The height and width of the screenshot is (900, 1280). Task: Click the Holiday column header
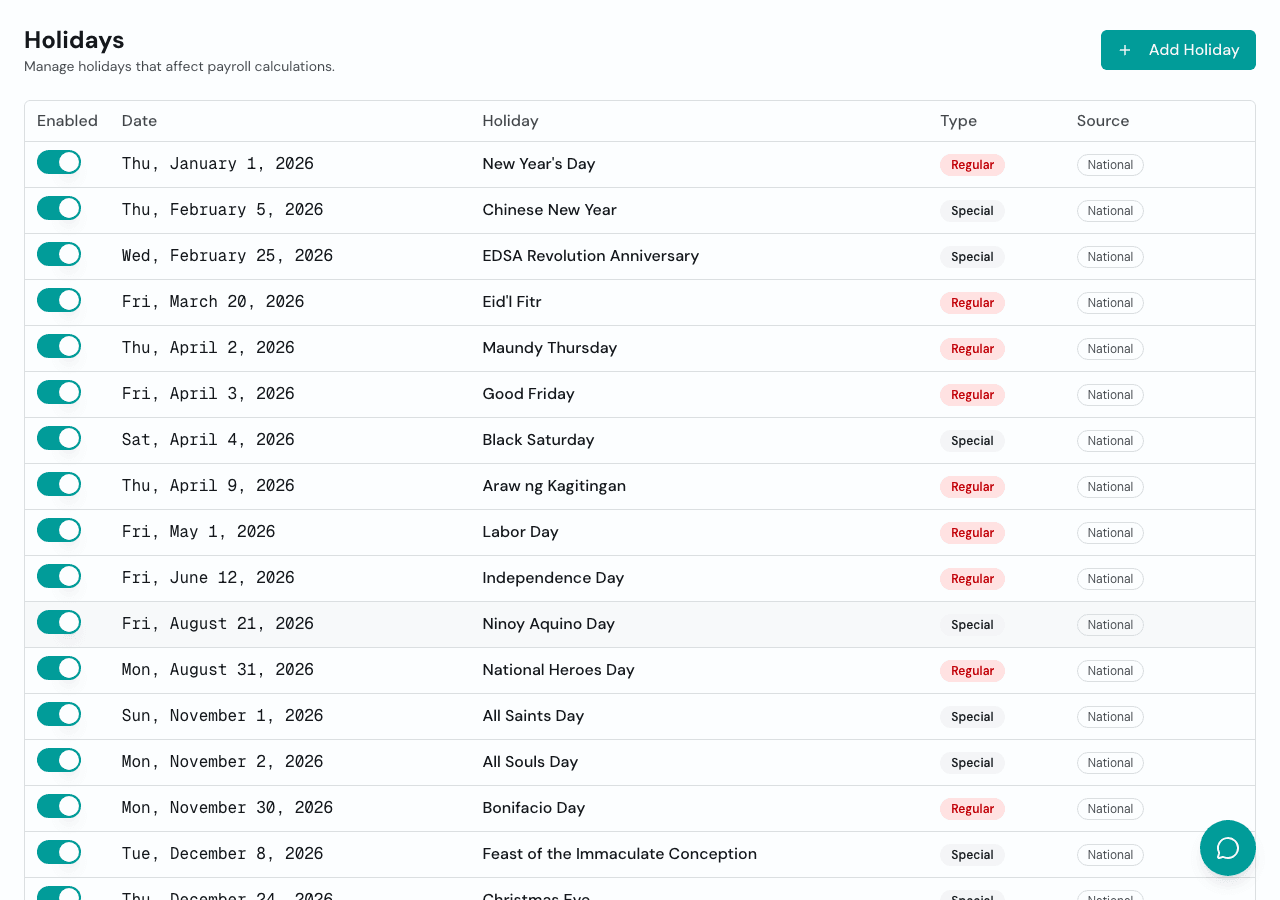(510, 121)
